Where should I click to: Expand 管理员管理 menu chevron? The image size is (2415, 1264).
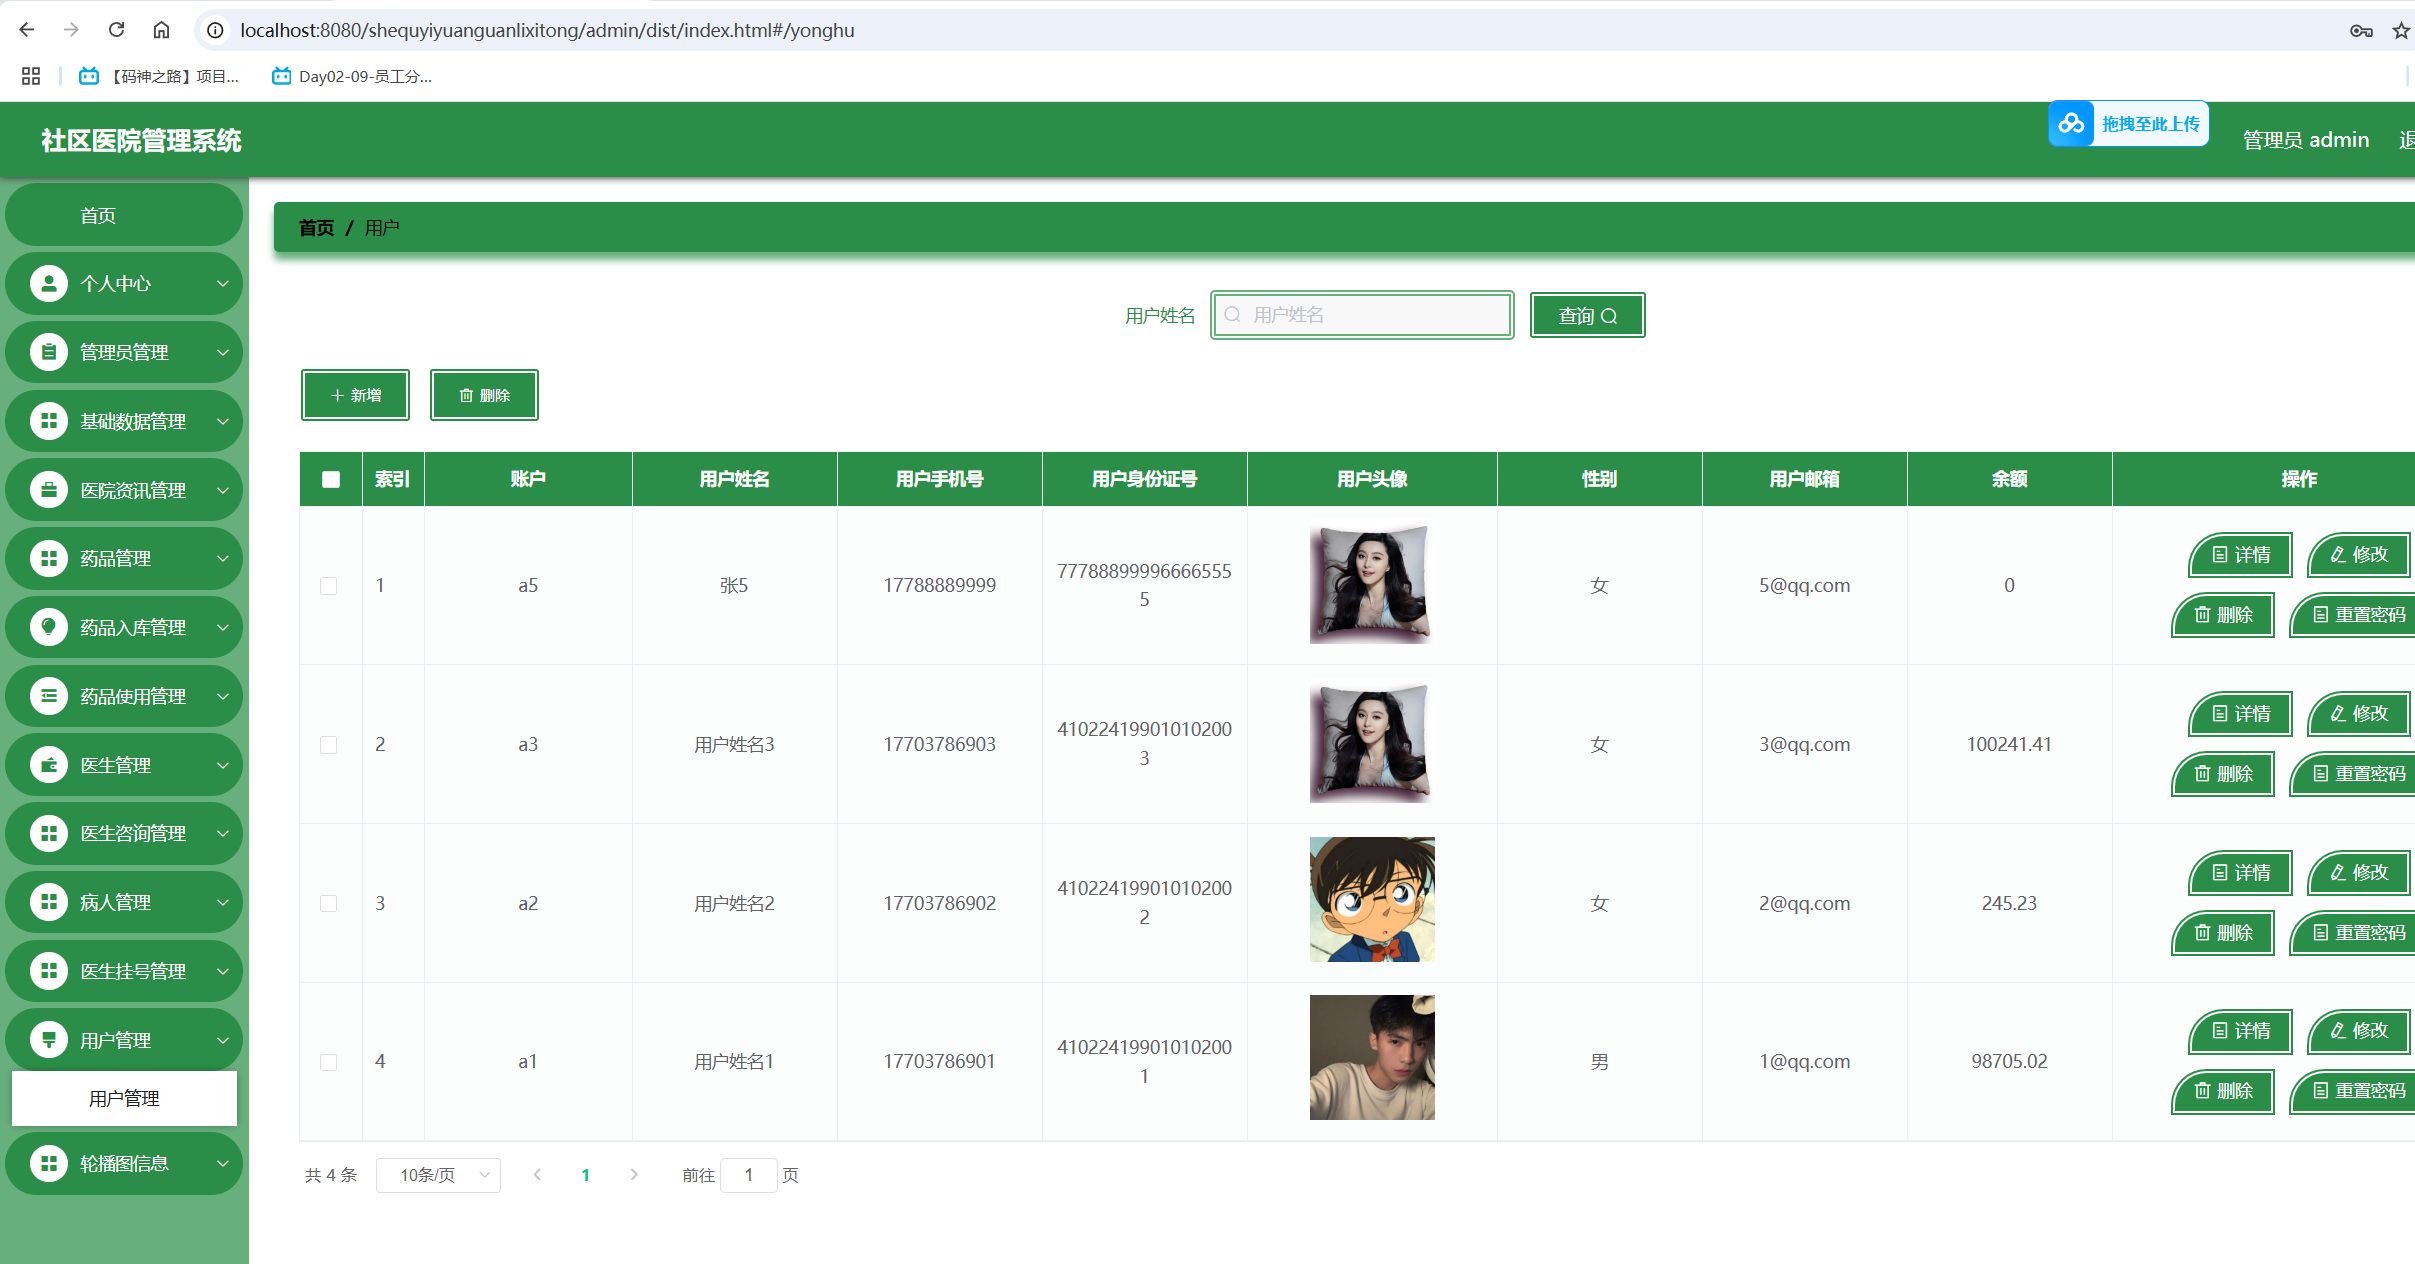pyautogui.click(x=223, y=352)
